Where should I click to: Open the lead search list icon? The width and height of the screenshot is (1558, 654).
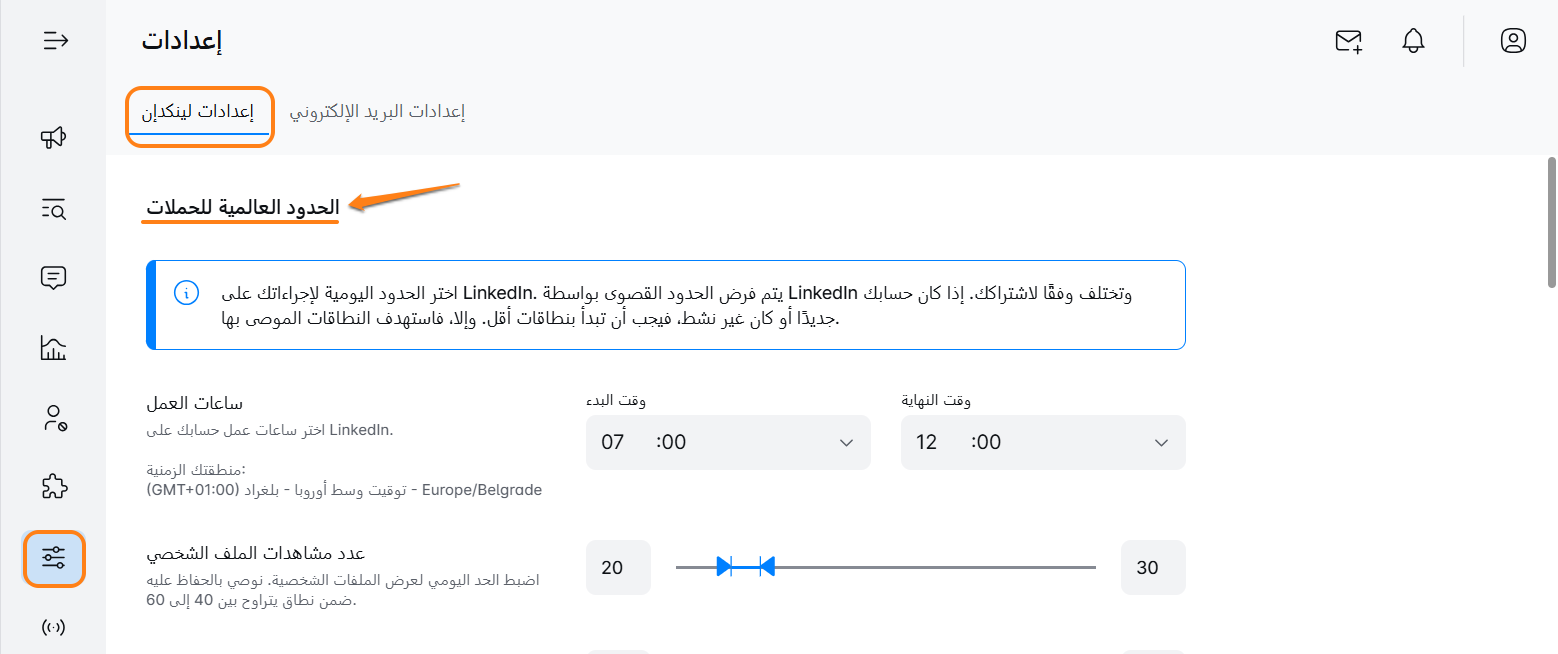point(54,209)
